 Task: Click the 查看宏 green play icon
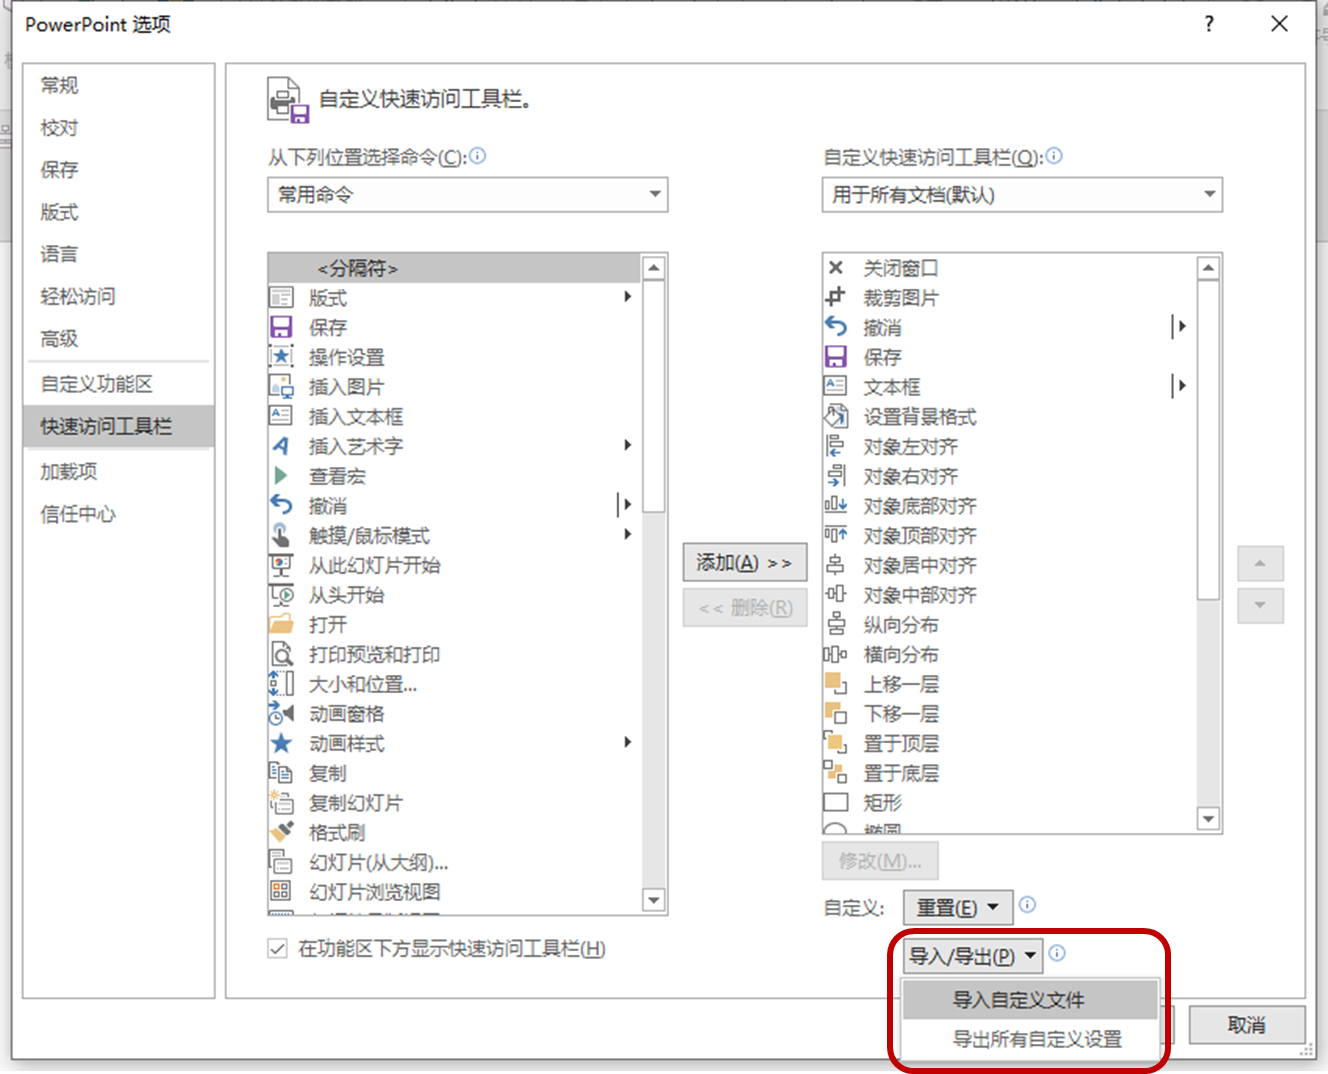[x=281, y=476]
